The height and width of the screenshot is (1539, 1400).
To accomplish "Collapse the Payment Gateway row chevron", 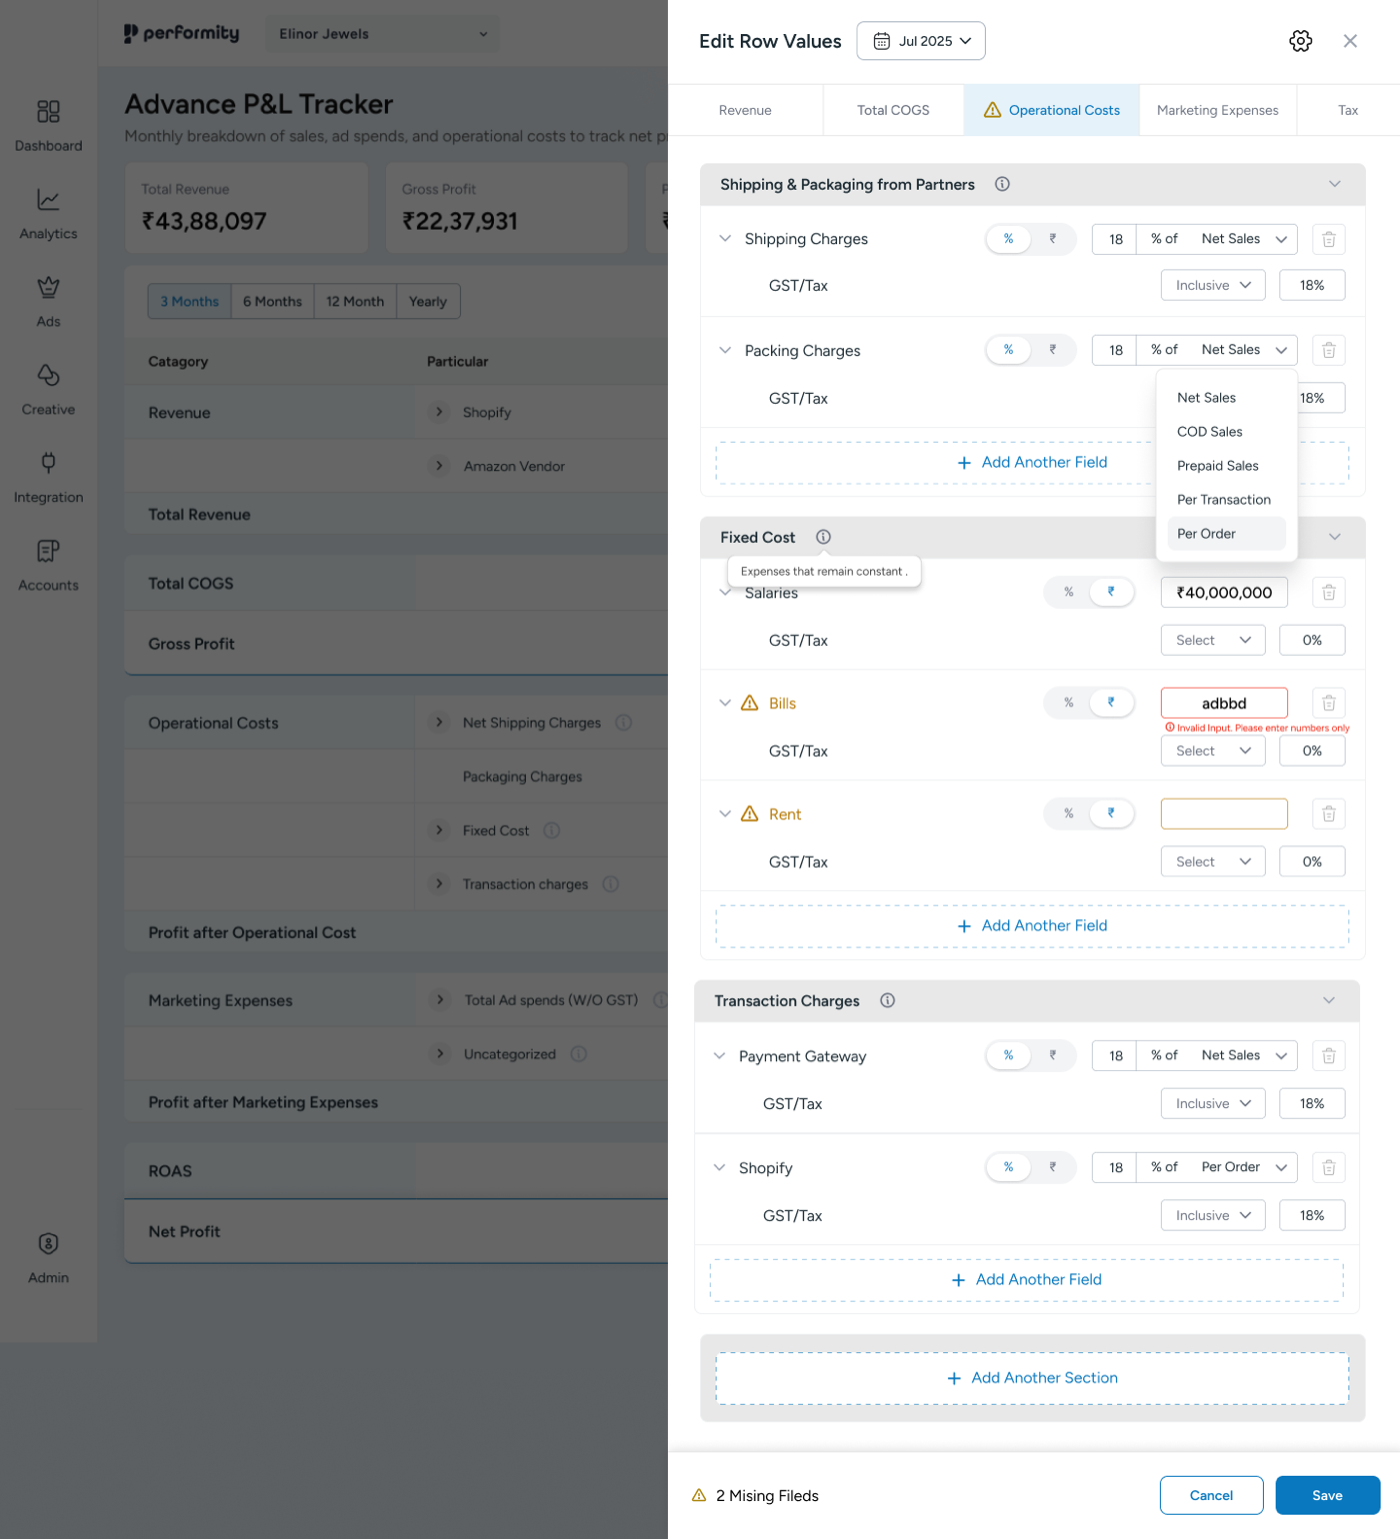I will (x=719, y=1056).
